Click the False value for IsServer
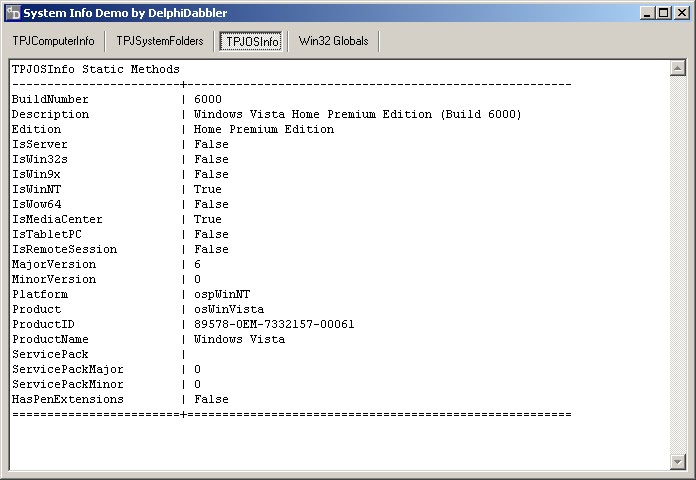 coord(211,144)
